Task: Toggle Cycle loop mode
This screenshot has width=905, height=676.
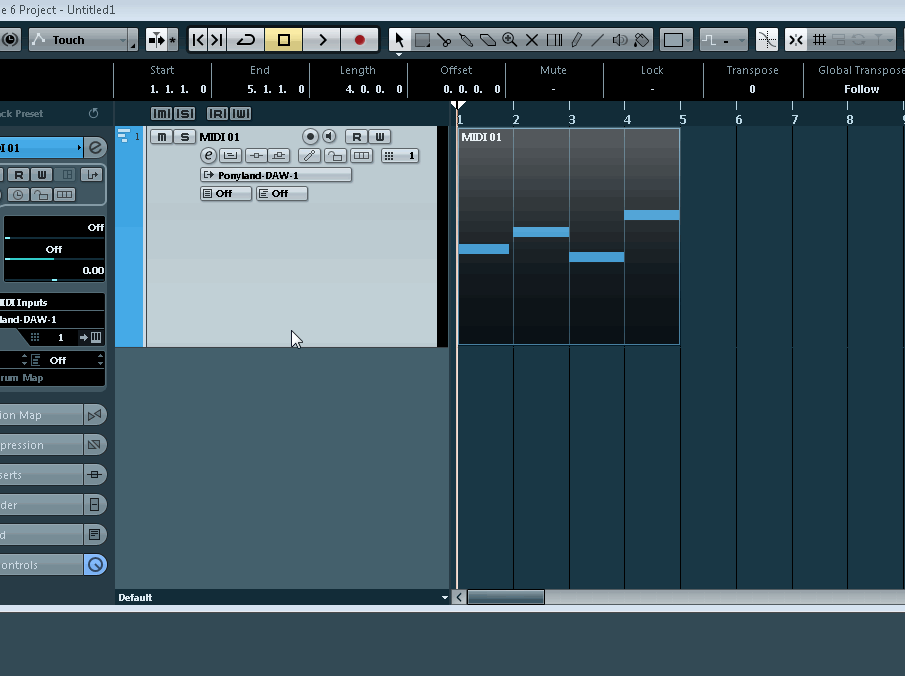Action: [x=246, y=40]
